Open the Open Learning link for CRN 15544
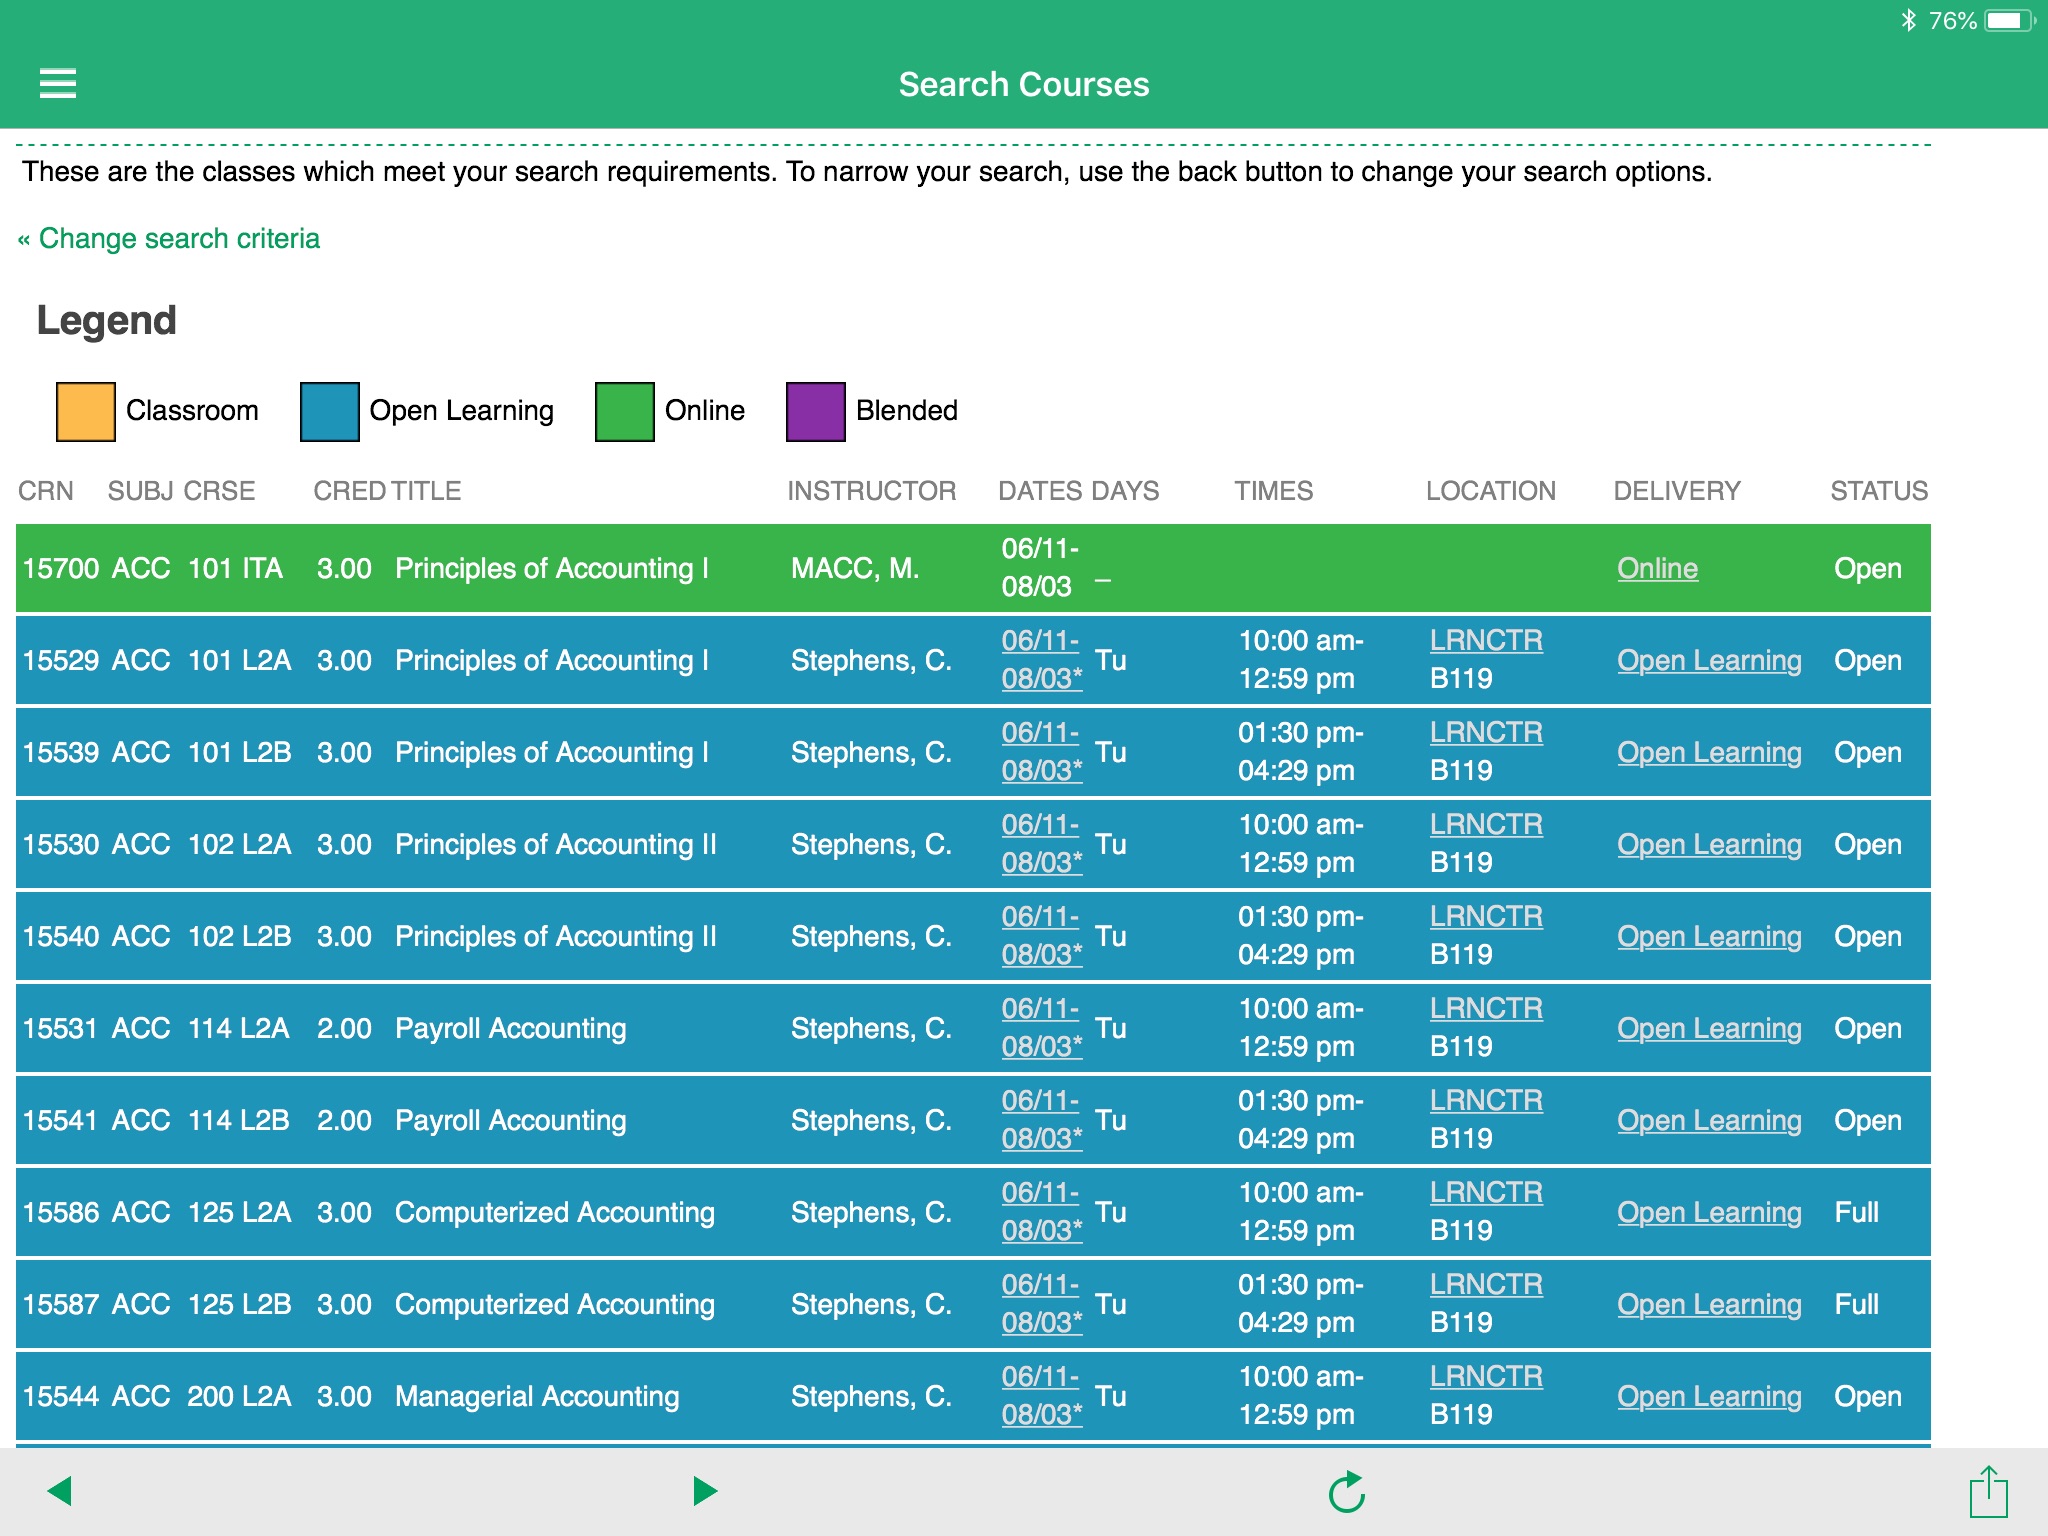The image size is (2048, 1536). click(1709, 1396)
